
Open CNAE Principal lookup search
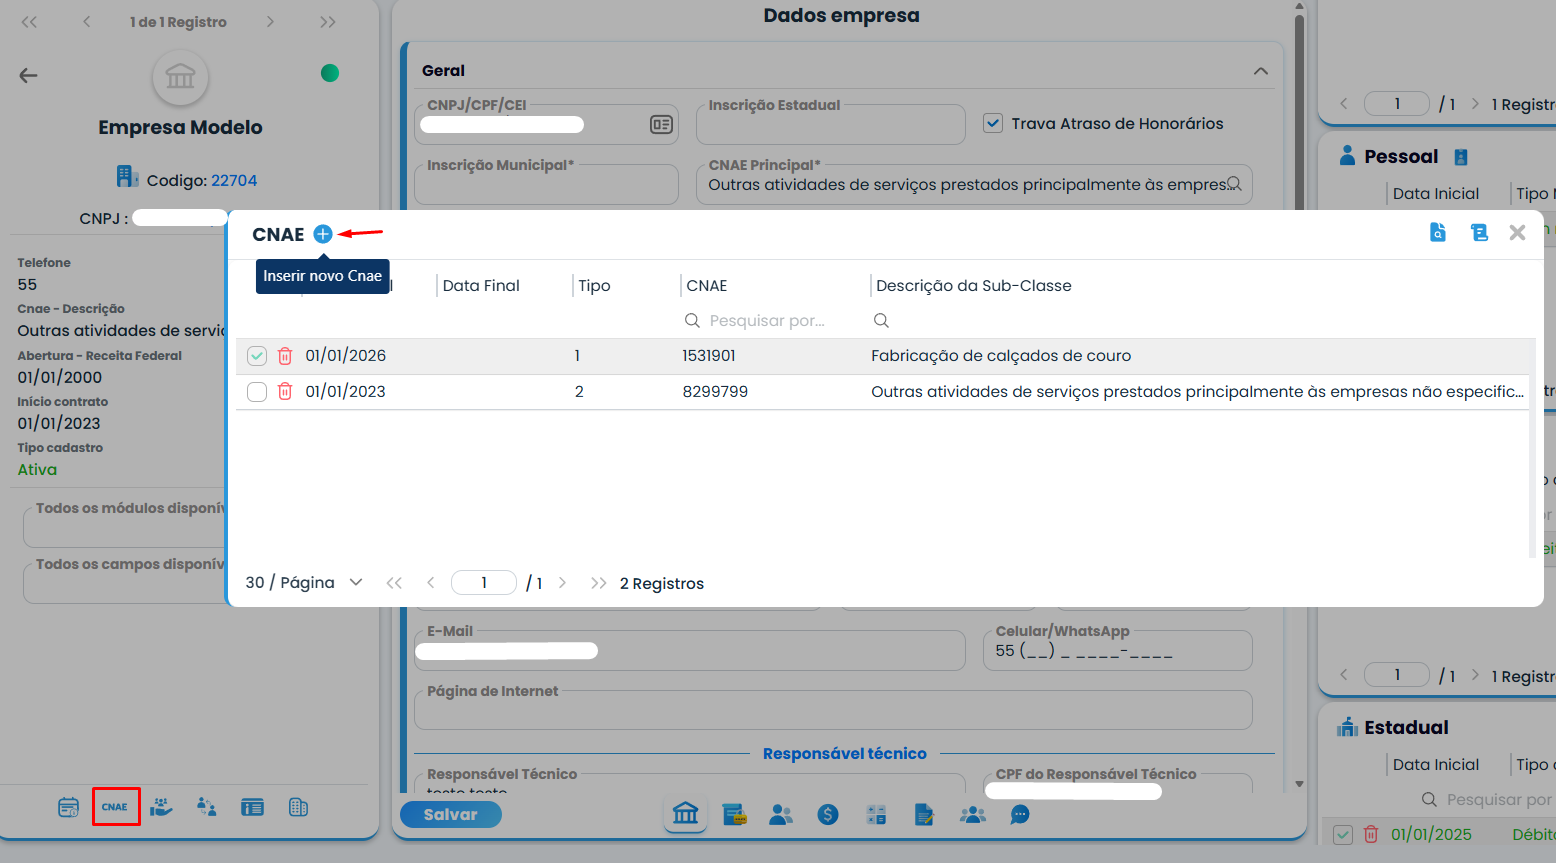click(1234, 184)
